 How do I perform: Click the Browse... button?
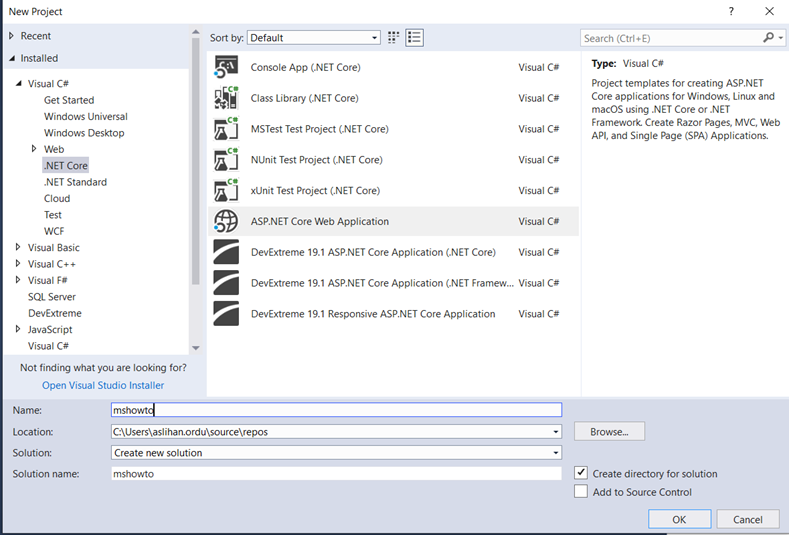click(x=609, y=431)
